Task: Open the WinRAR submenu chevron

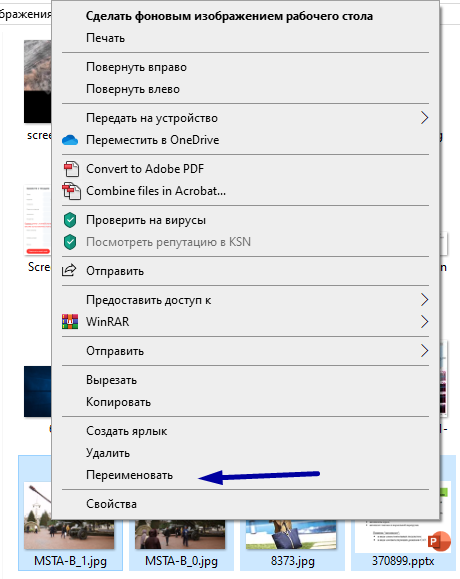Action: [x=424, y=322]
